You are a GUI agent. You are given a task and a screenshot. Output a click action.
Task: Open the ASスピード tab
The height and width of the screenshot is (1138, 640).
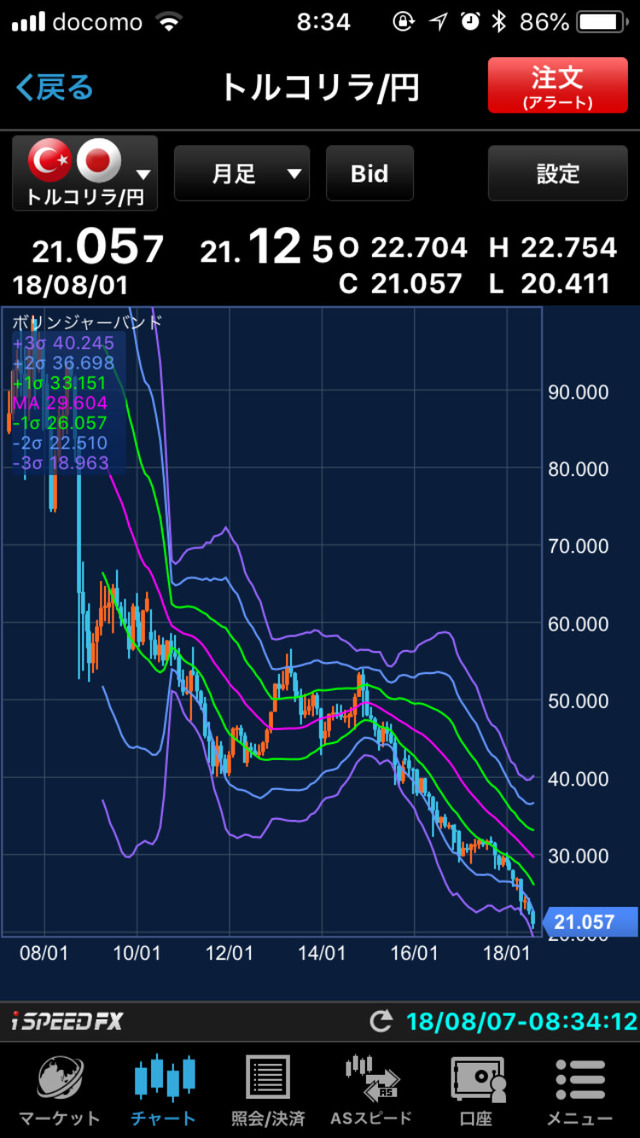point(371,1091)
